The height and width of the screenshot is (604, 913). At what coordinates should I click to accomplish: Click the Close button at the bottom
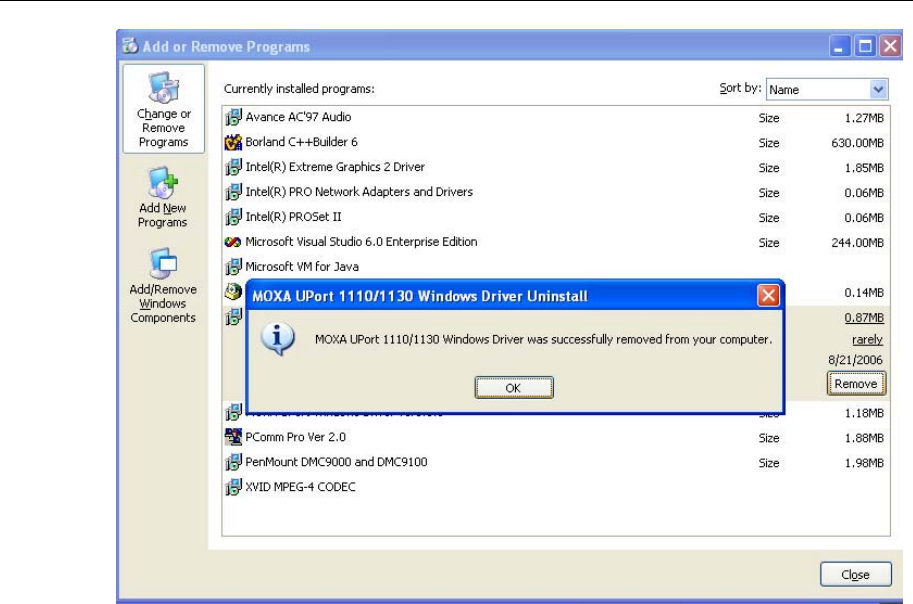point(855,574)
